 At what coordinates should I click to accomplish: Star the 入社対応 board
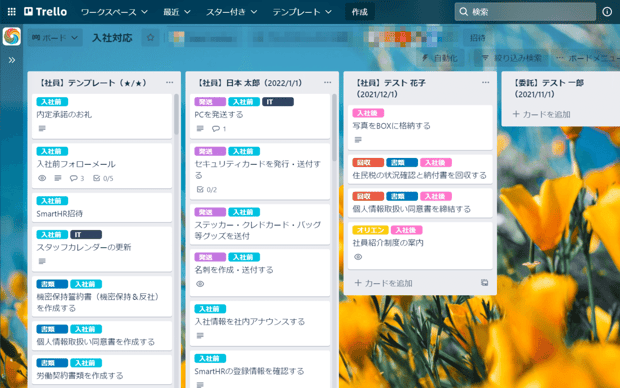click(150, 38)
